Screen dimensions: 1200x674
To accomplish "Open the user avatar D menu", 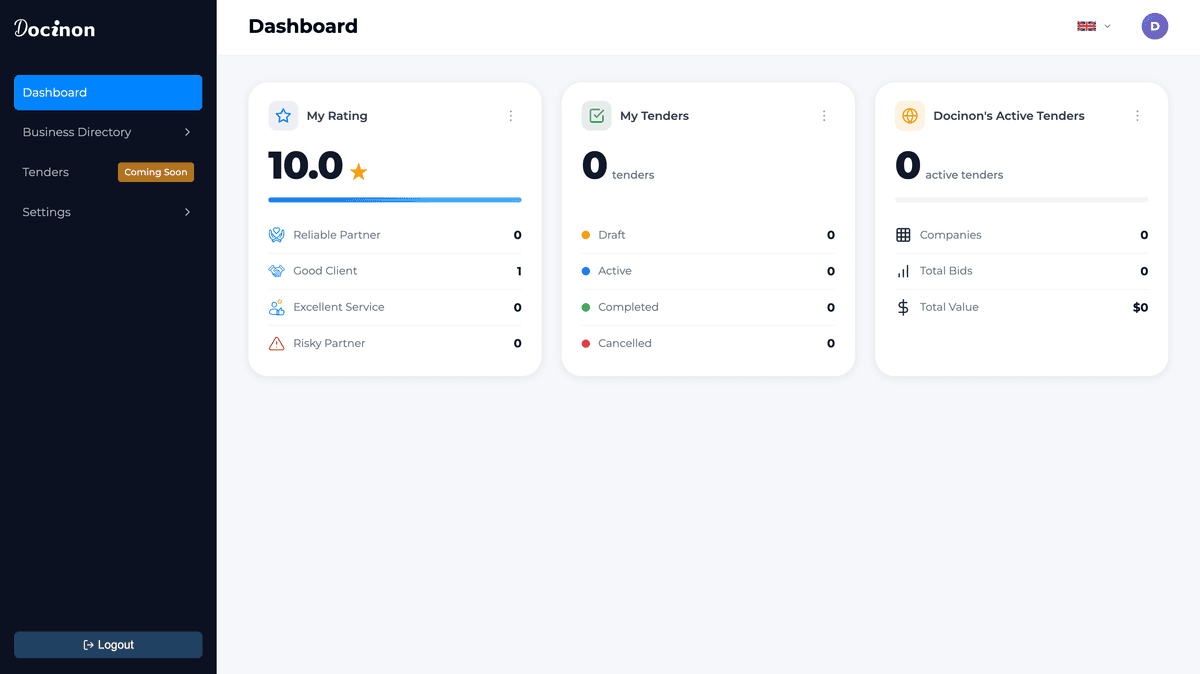I will pos(1155,27).
